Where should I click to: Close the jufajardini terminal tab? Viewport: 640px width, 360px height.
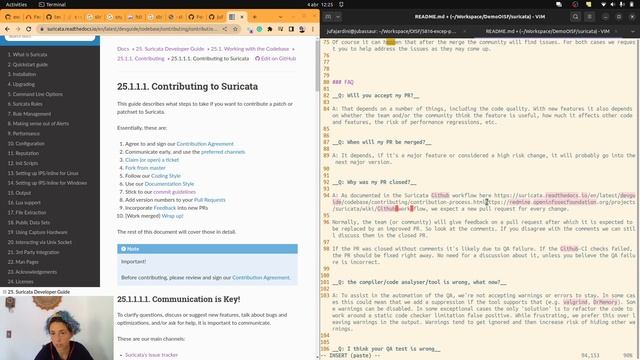(465, 31)
